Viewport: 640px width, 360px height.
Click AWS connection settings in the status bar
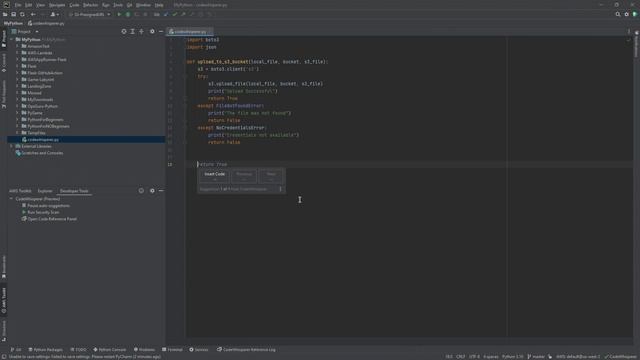pyautogui.click(x=578, y=356)
